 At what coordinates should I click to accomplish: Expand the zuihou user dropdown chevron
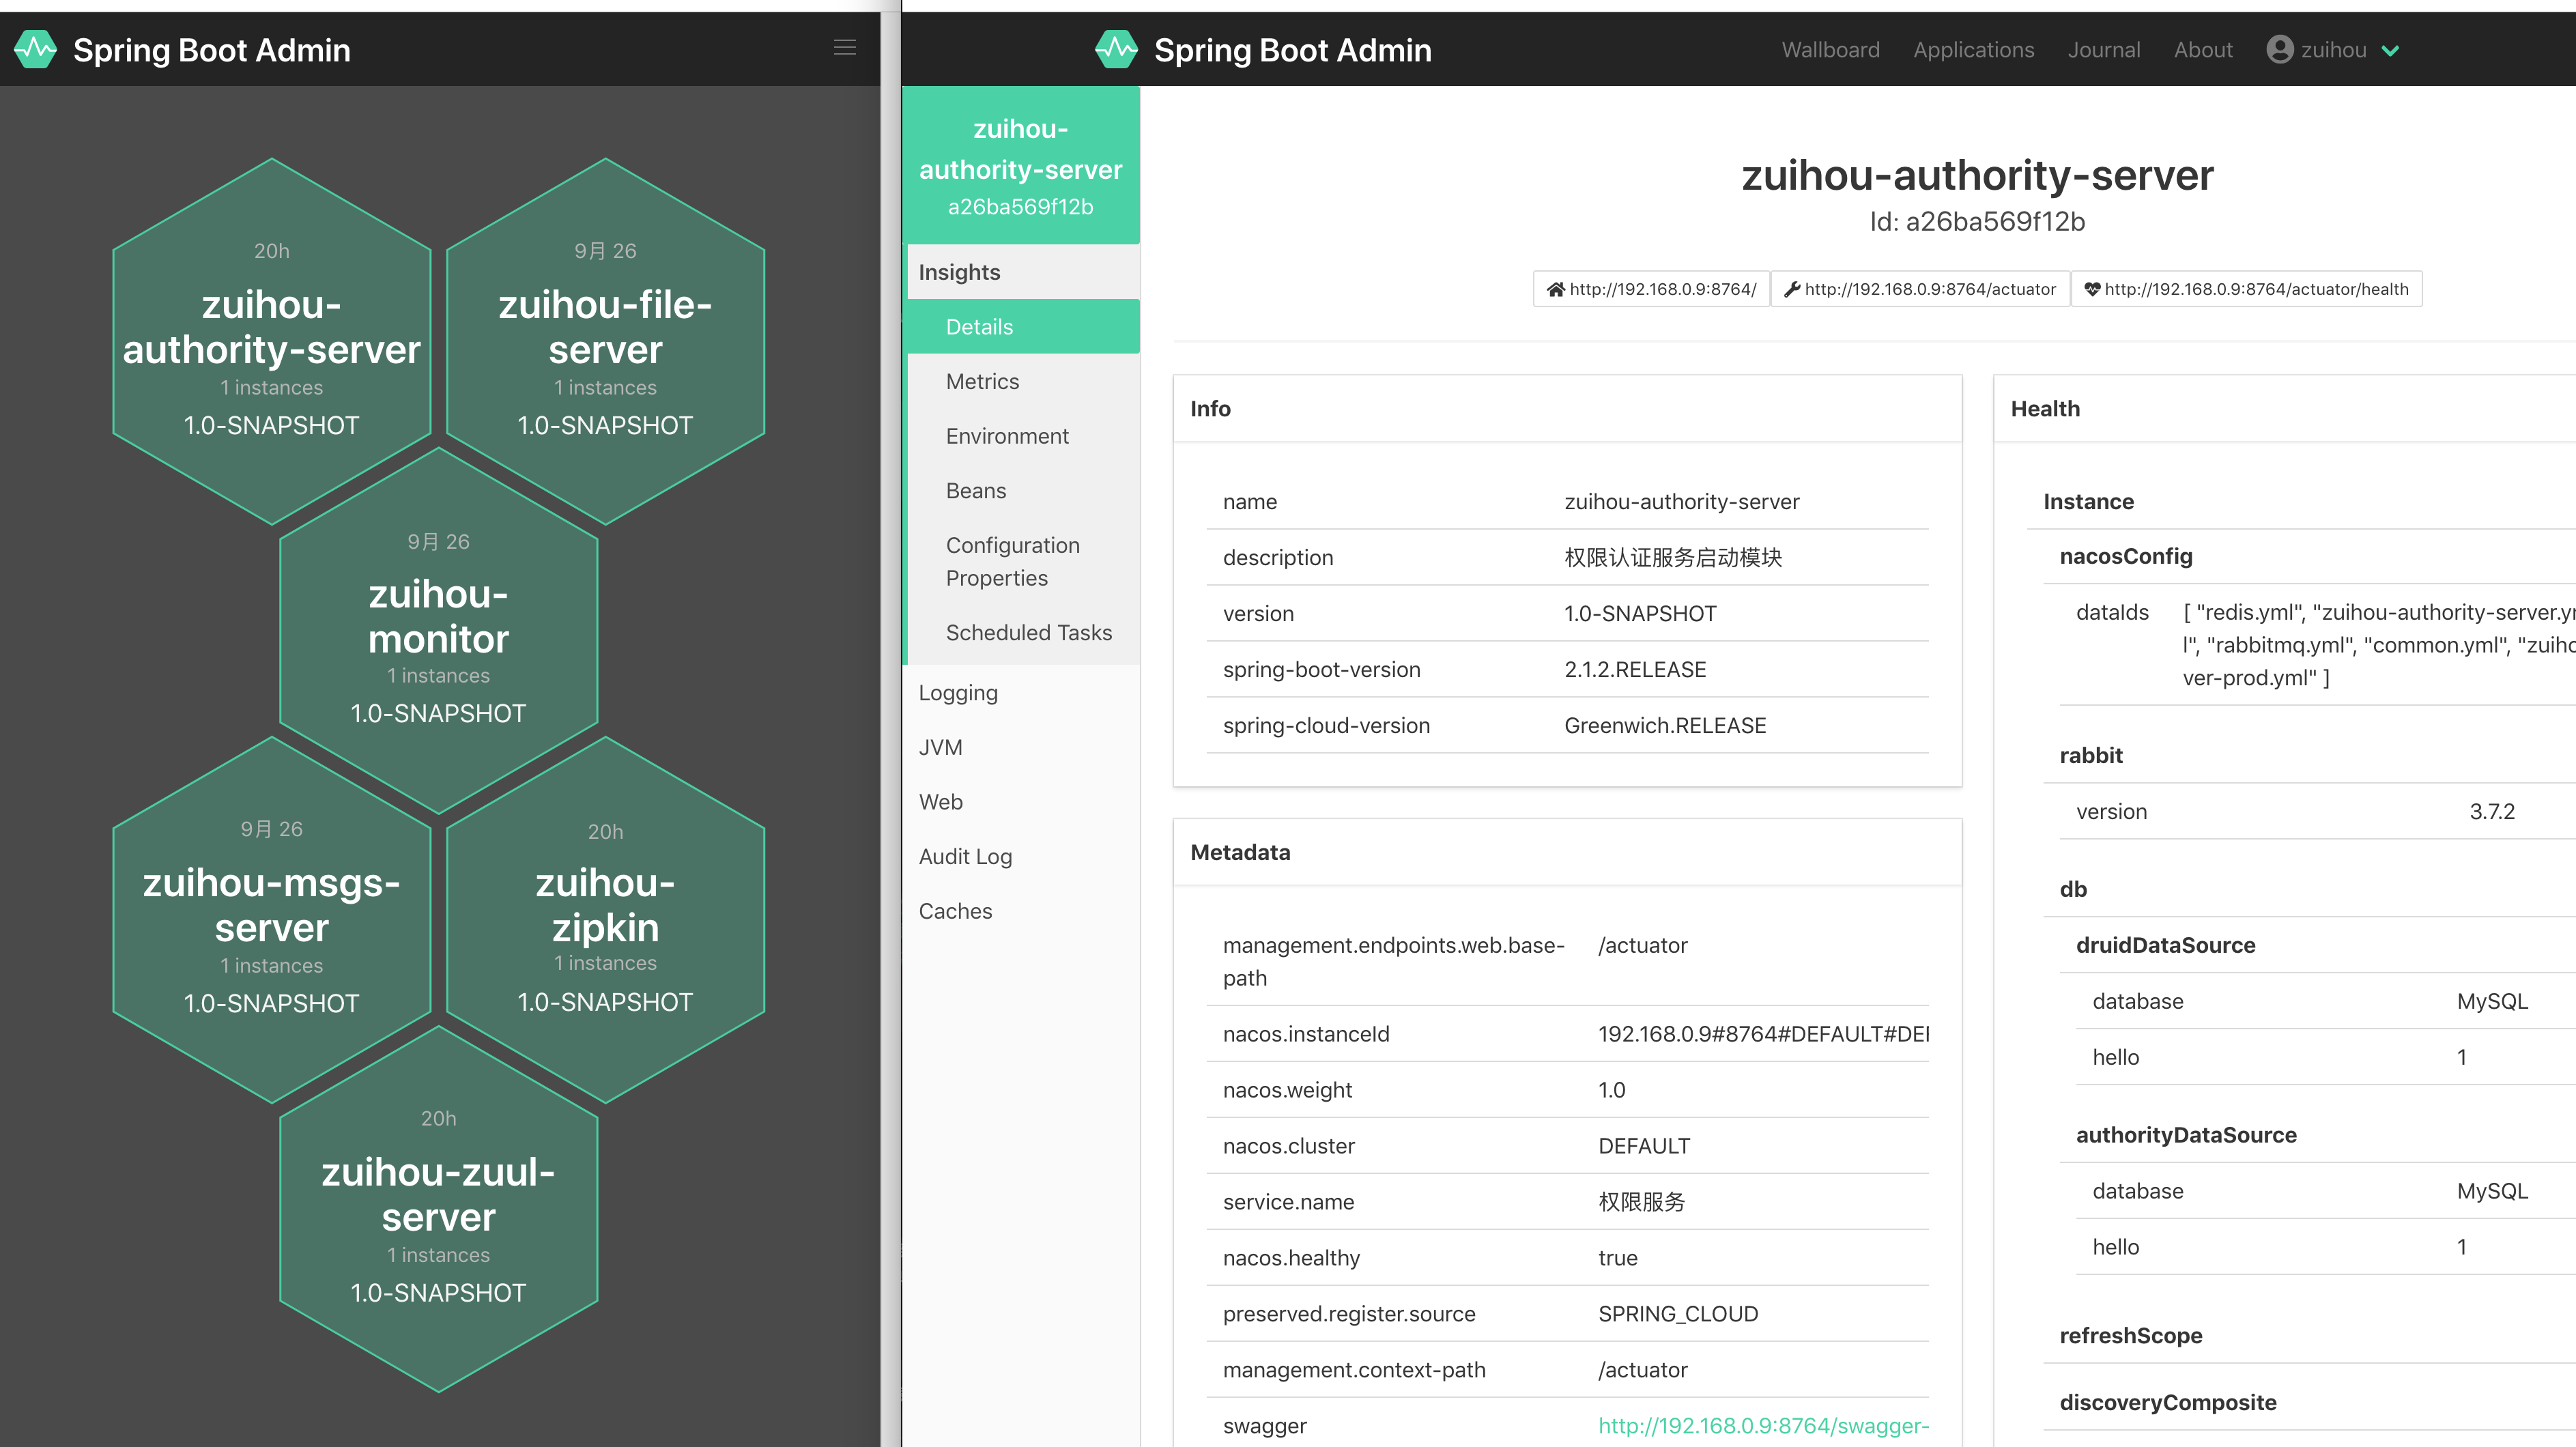[2390, 51]
